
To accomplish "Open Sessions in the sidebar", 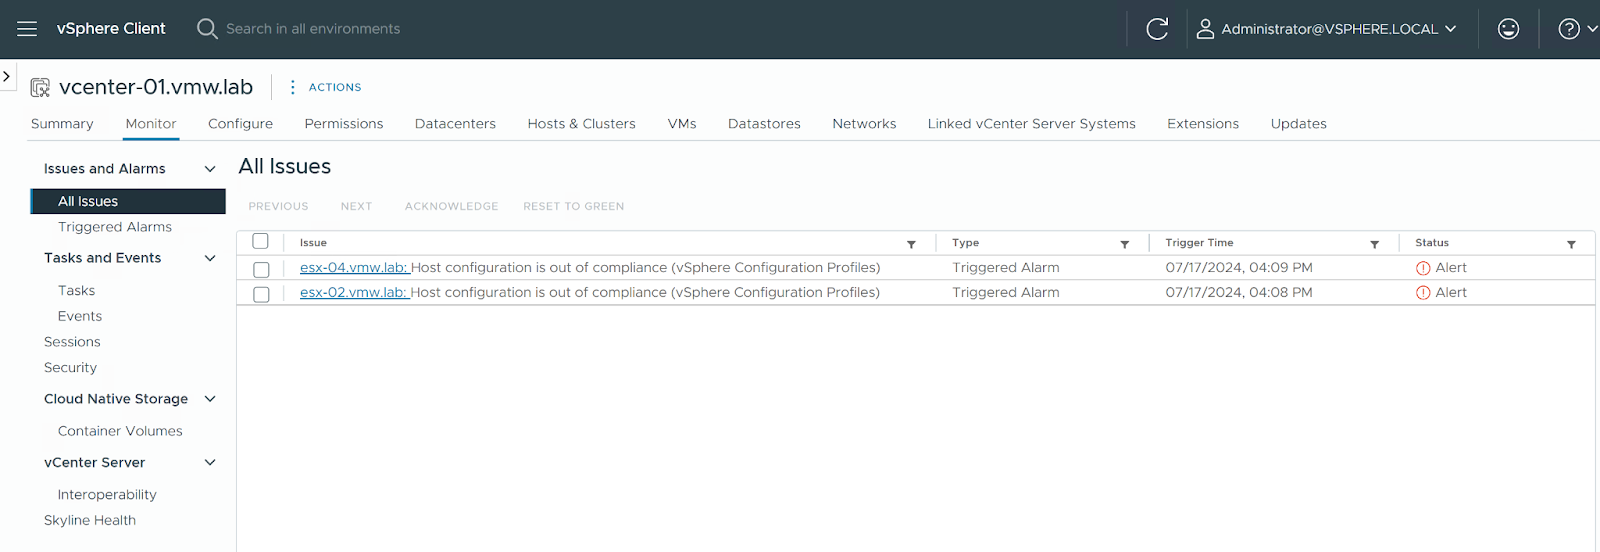I will click(x=72, y=342).
